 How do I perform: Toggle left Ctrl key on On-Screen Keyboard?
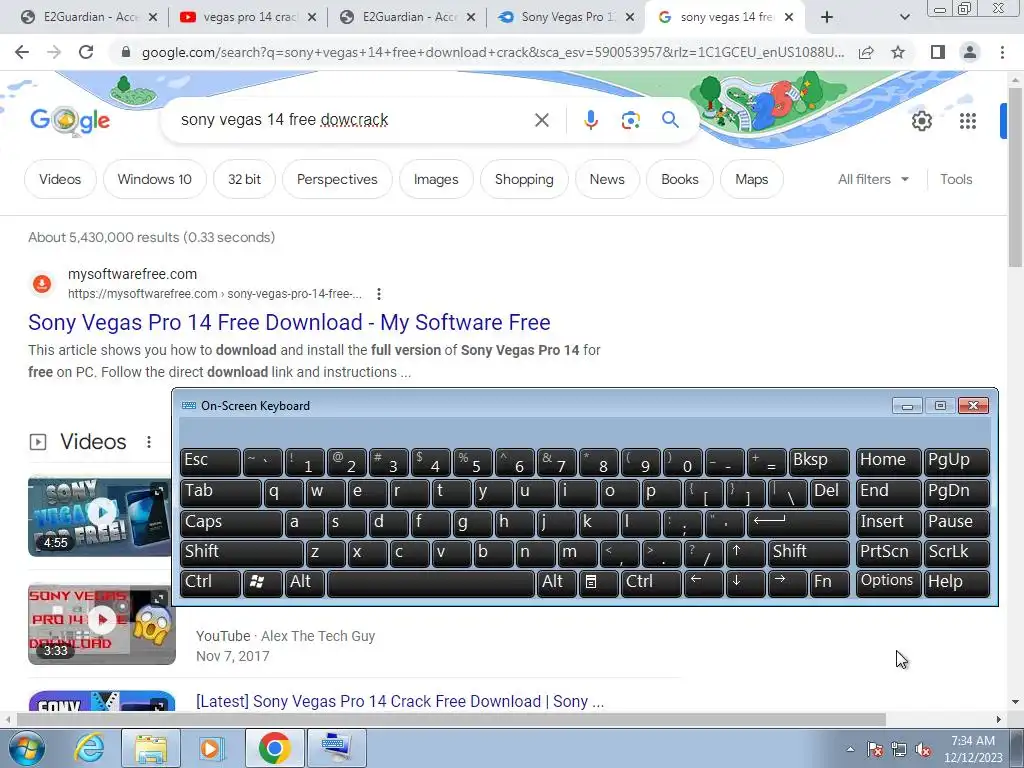point(210,583)
